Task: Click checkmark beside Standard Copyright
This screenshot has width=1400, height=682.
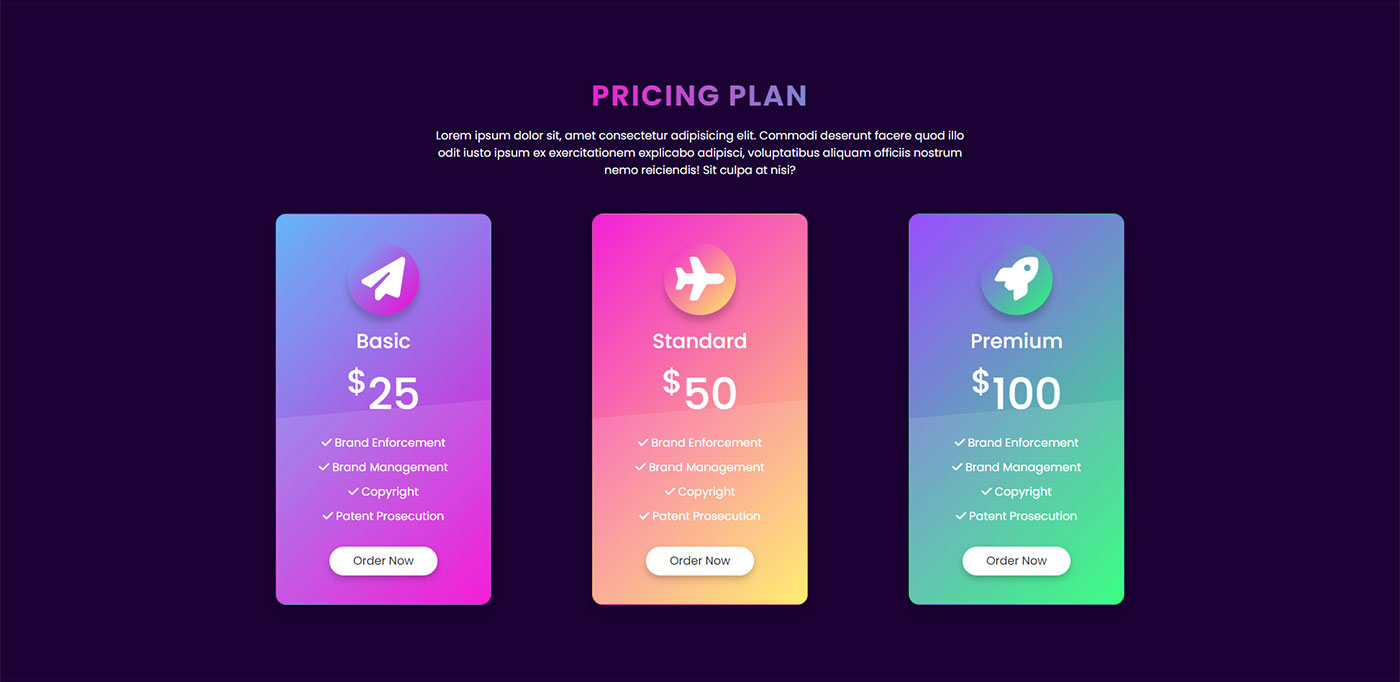Action: [x=670, y=491]
